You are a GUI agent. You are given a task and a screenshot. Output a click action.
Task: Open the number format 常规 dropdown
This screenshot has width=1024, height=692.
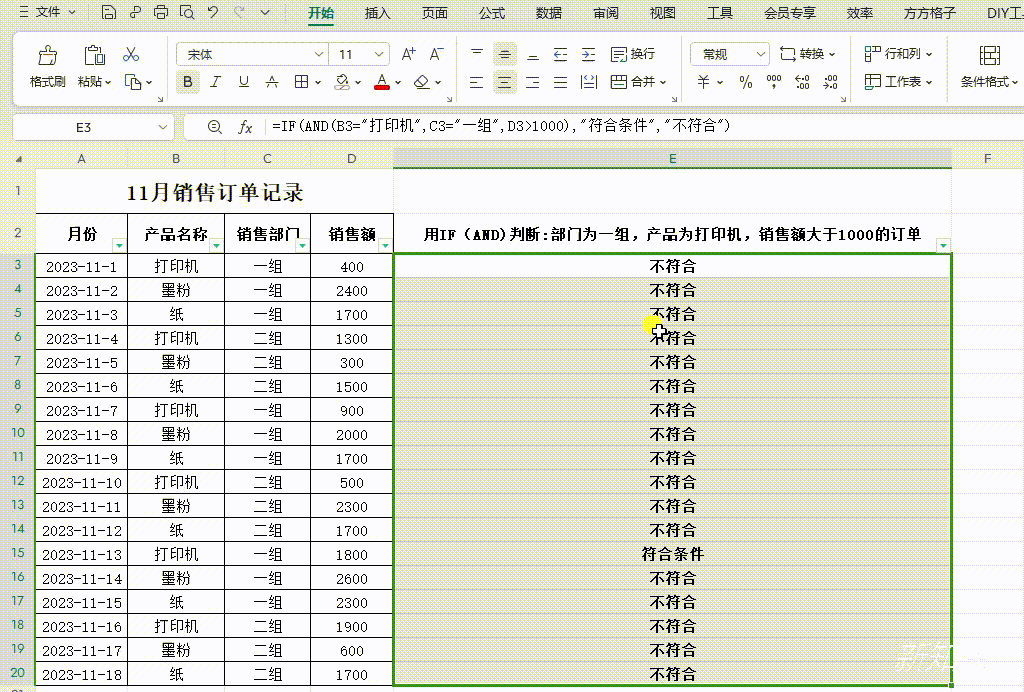[760, 54]
